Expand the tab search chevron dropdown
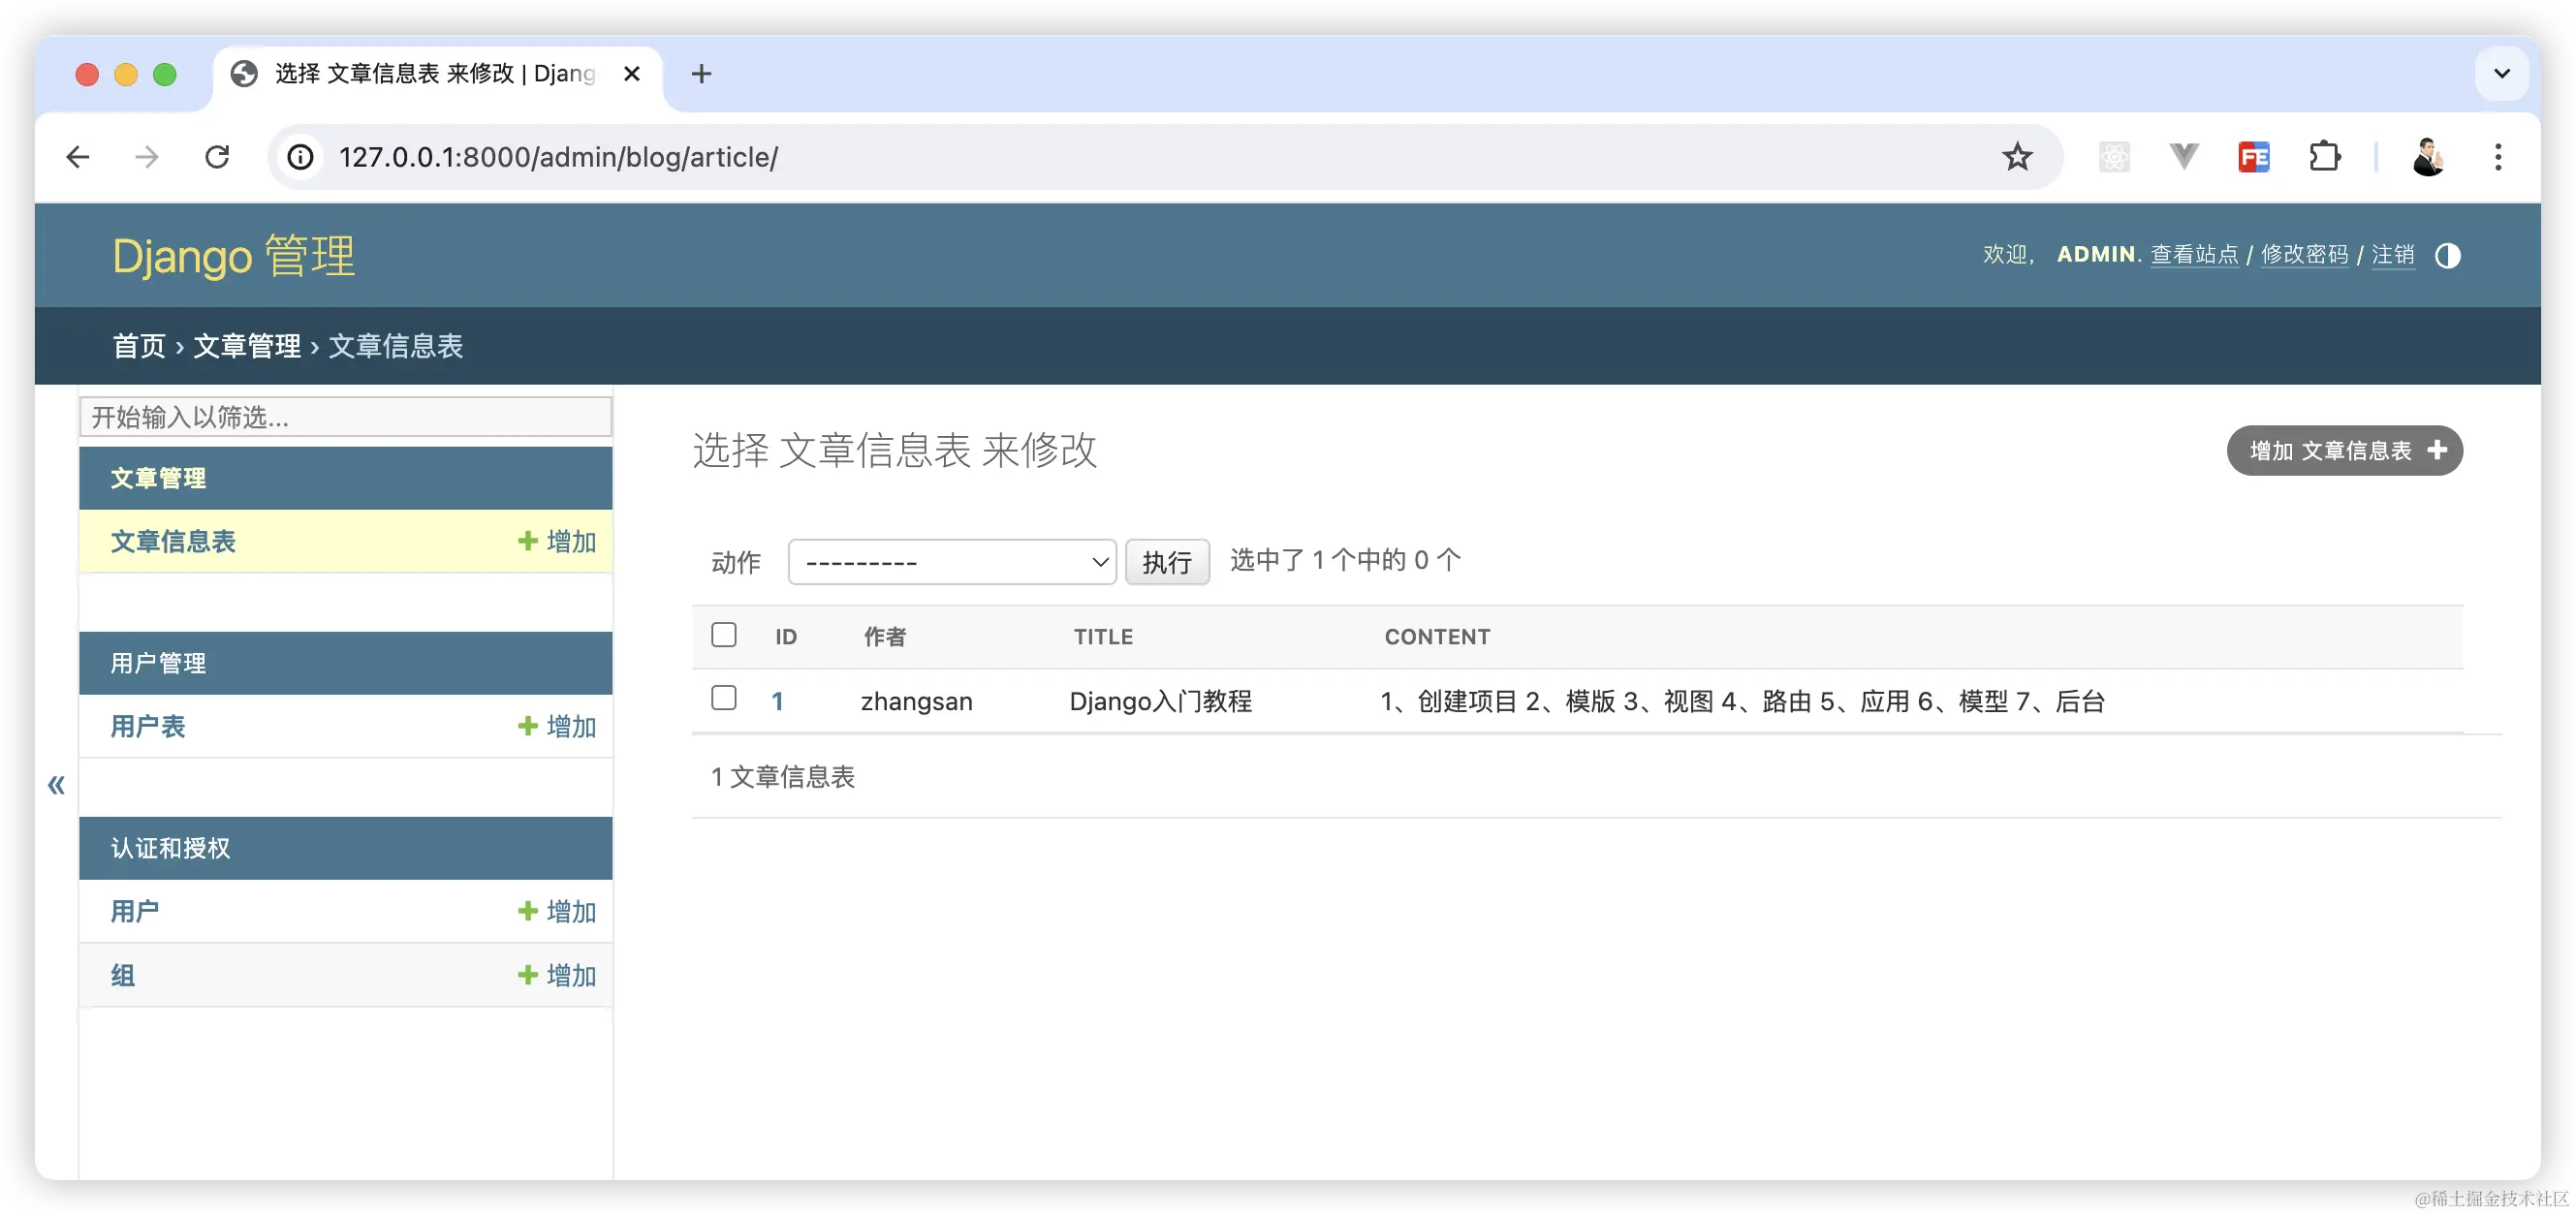The width and height of the screenshot is (2576, 1215). (2501, 73)
